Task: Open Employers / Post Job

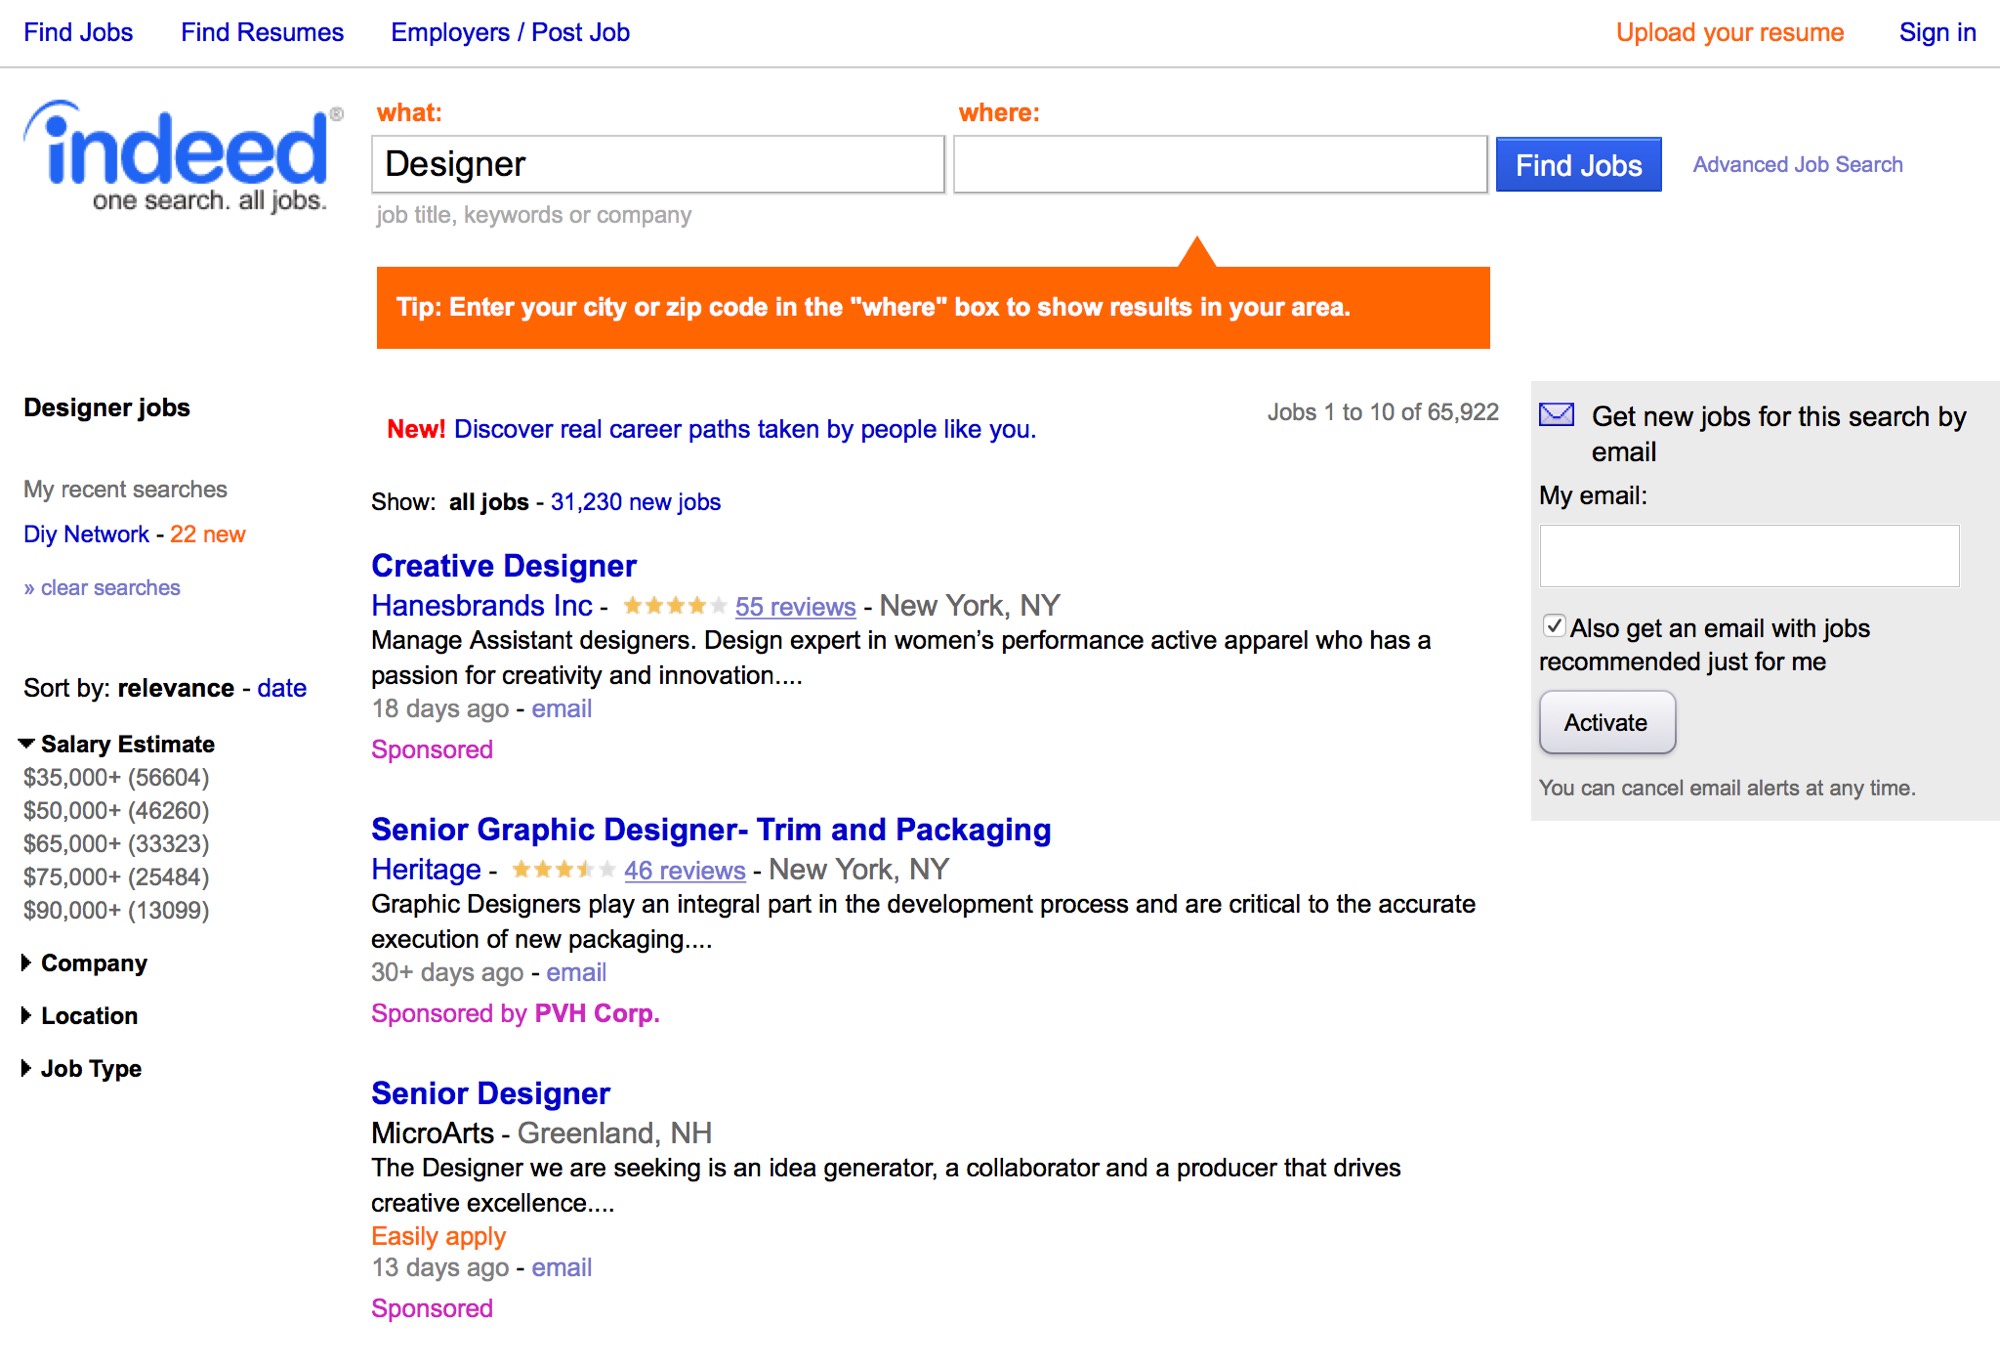Action: [510, 32]
